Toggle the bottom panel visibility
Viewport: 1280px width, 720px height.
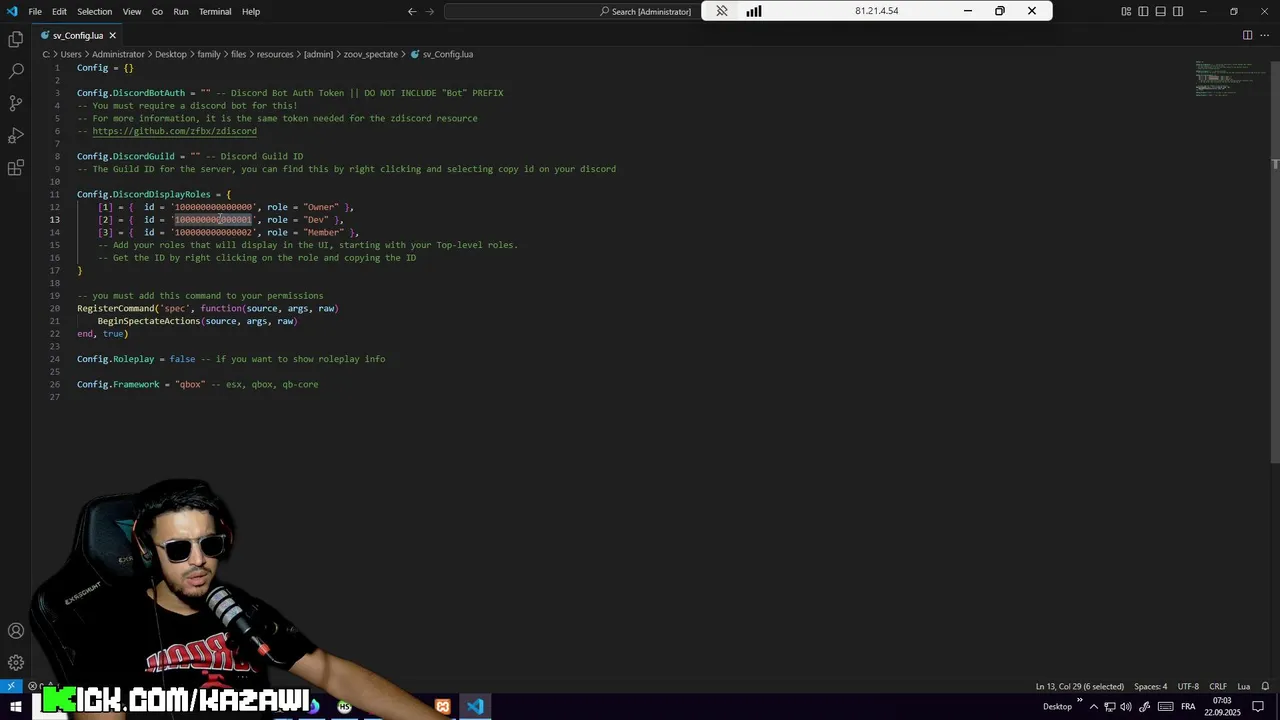point(1160,11)
